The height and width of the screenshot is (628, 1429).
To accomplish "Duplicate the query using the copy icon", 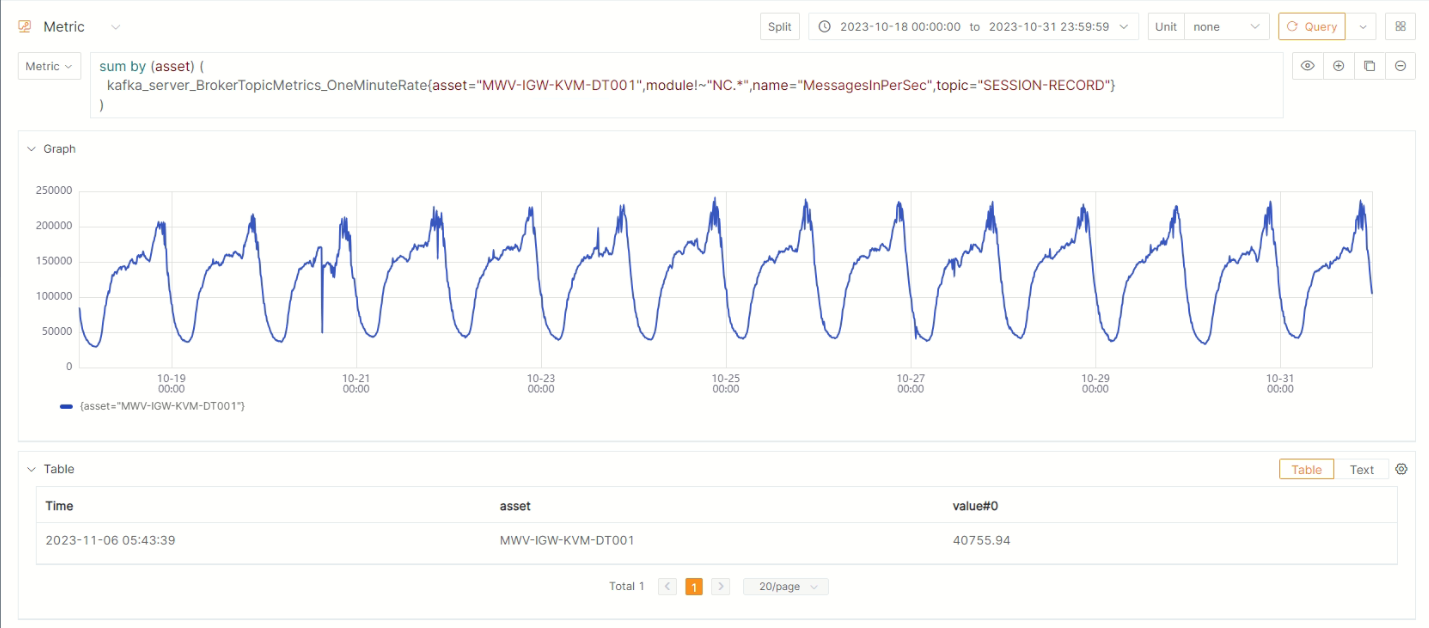I will 1369,66.
